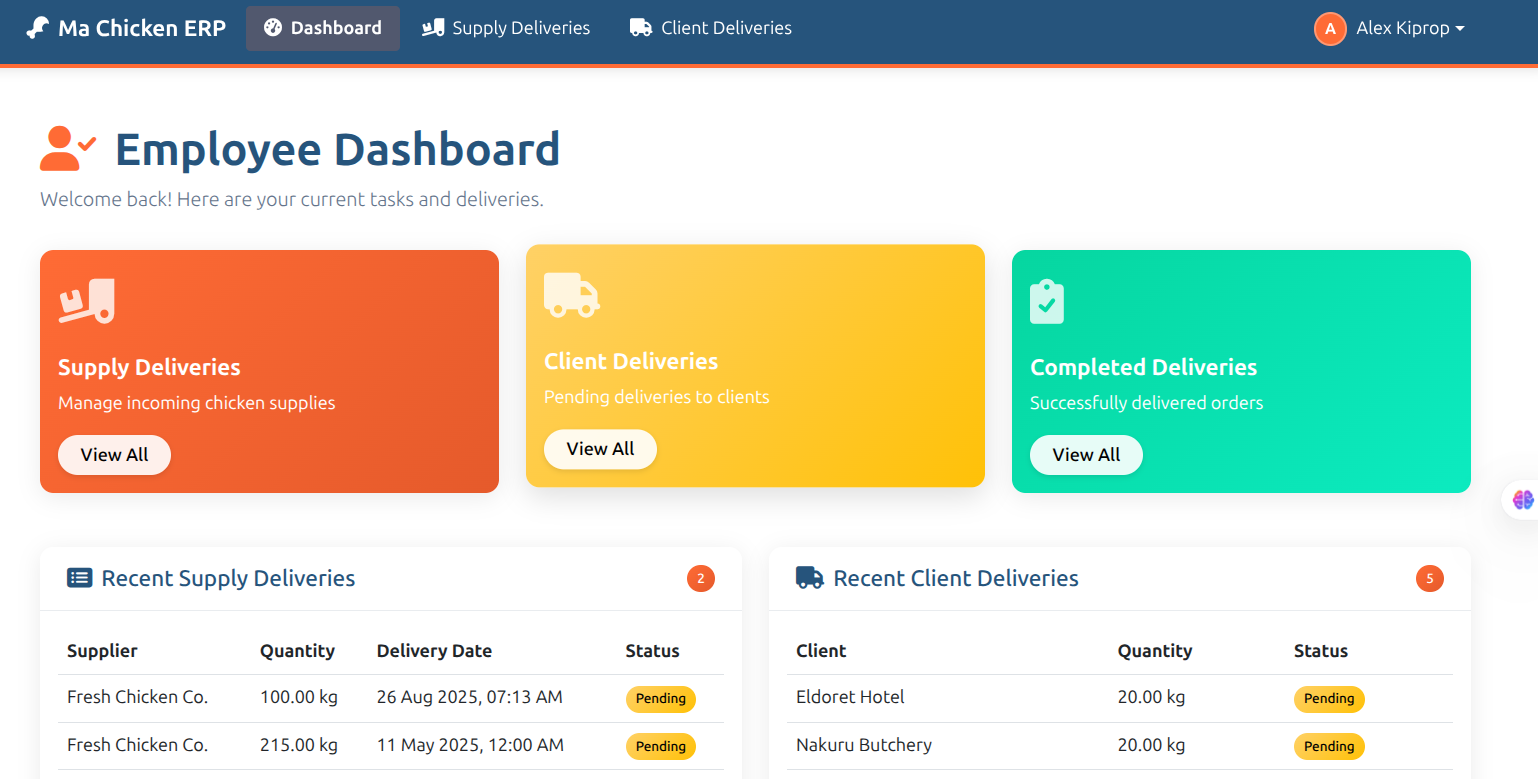Open the Nakuru Butchery client link
Viewport: 1538px width, 779px height.
[x=864, y=744]
